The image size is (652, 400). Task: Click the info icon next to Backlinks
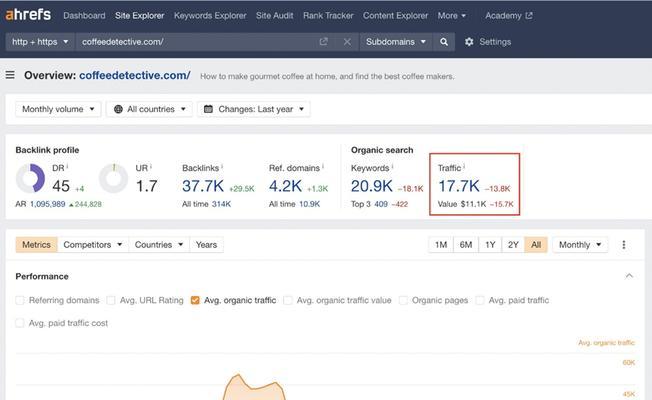point(222,166)
